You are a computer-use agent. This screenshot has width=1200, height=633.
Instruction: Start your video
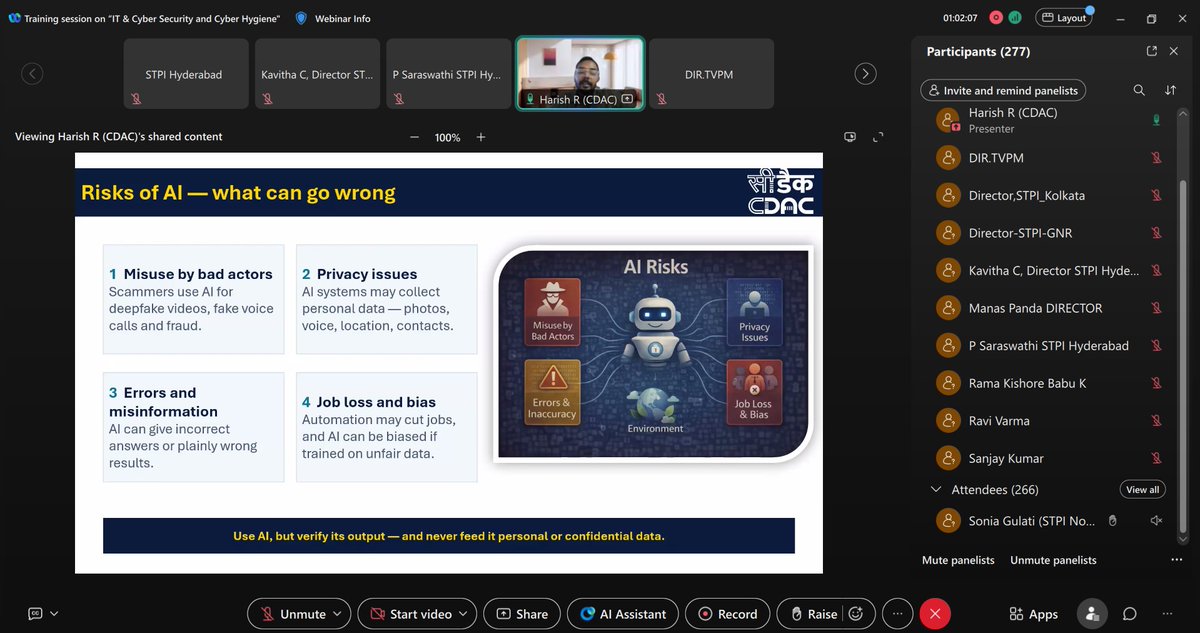409,614
